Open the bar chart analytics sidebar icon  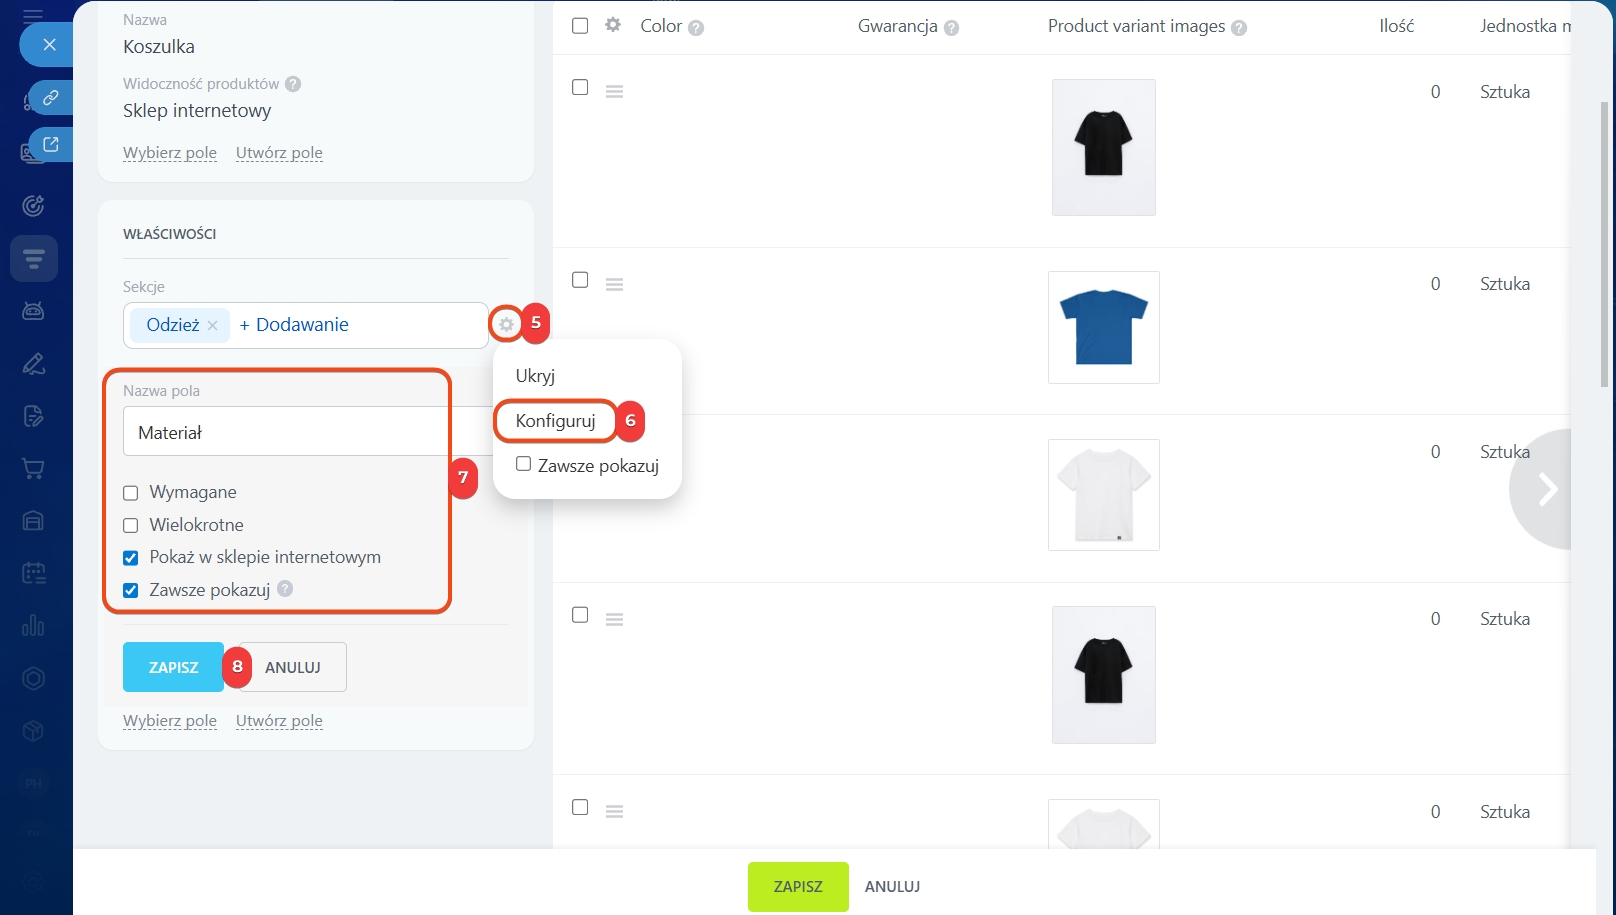click(x=33, y=625)
